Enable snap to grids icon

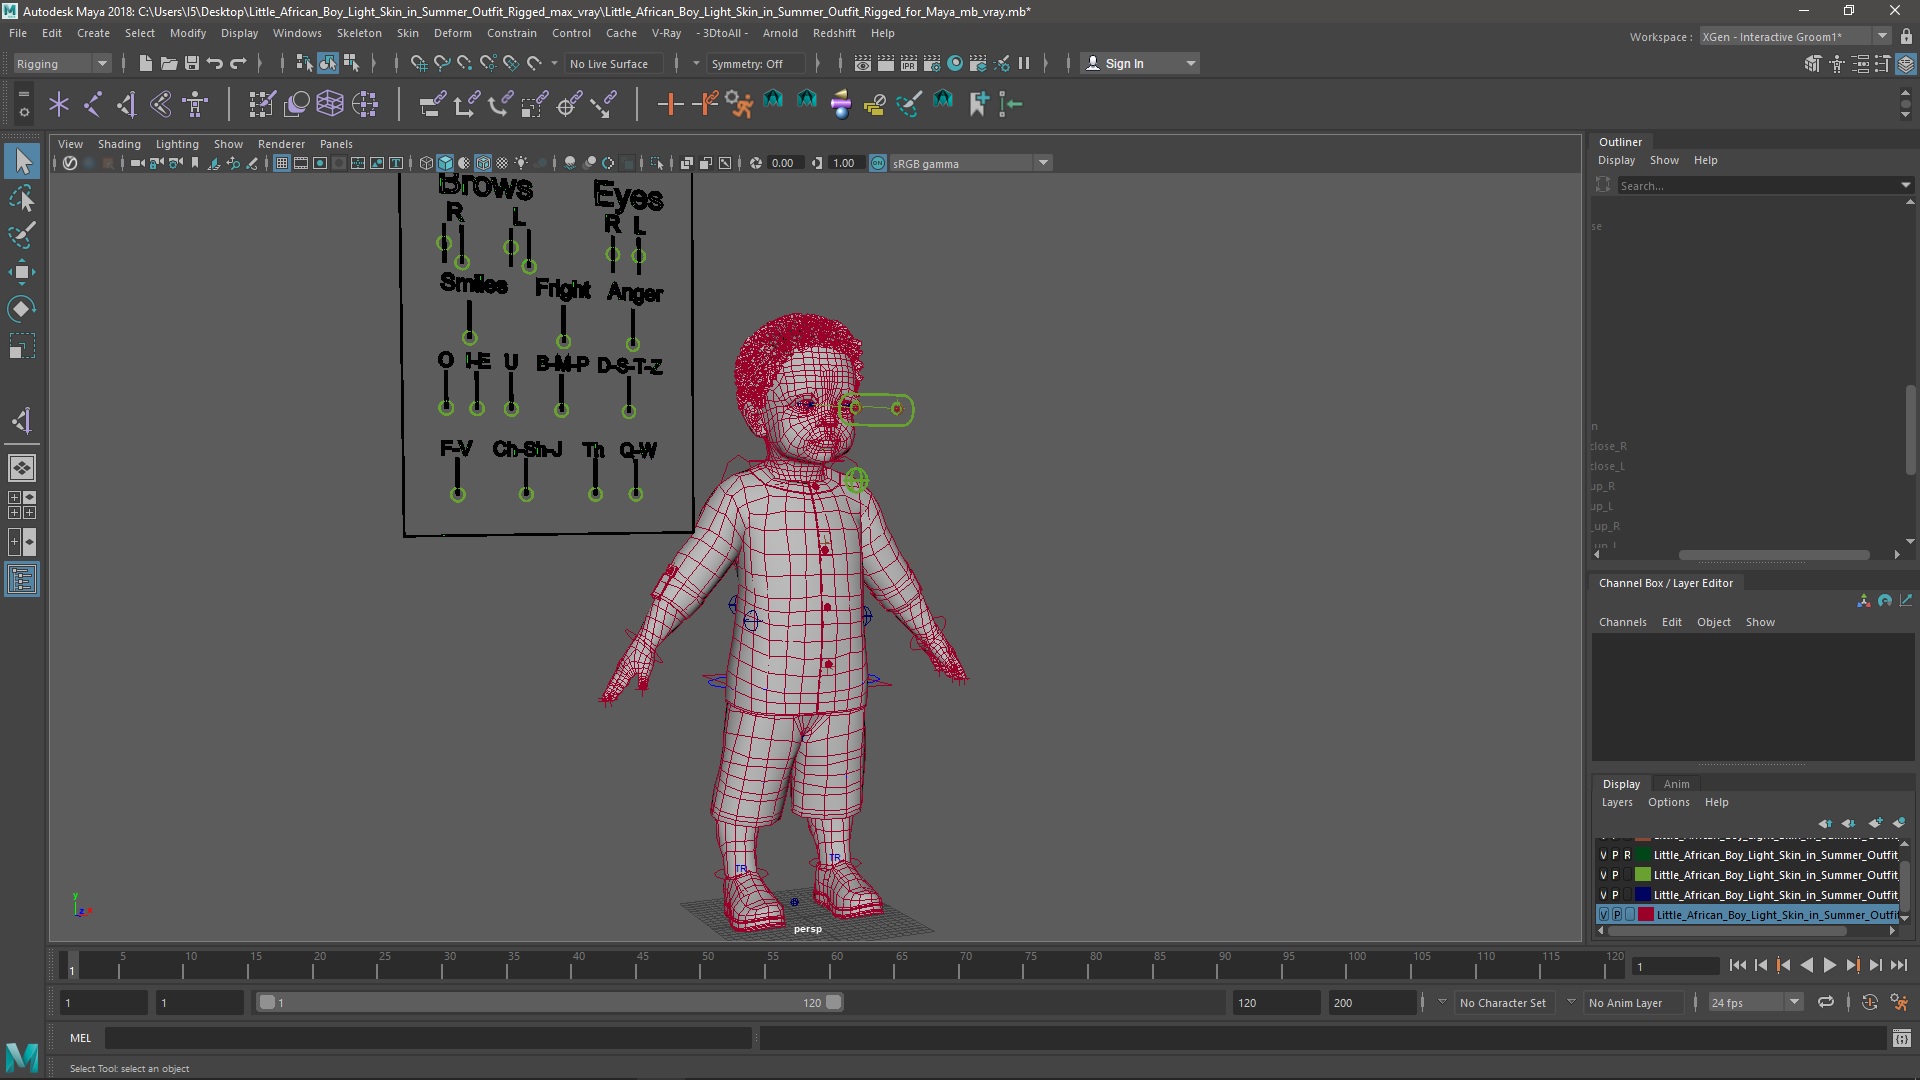pyautogui.click(x=418, y=63)
